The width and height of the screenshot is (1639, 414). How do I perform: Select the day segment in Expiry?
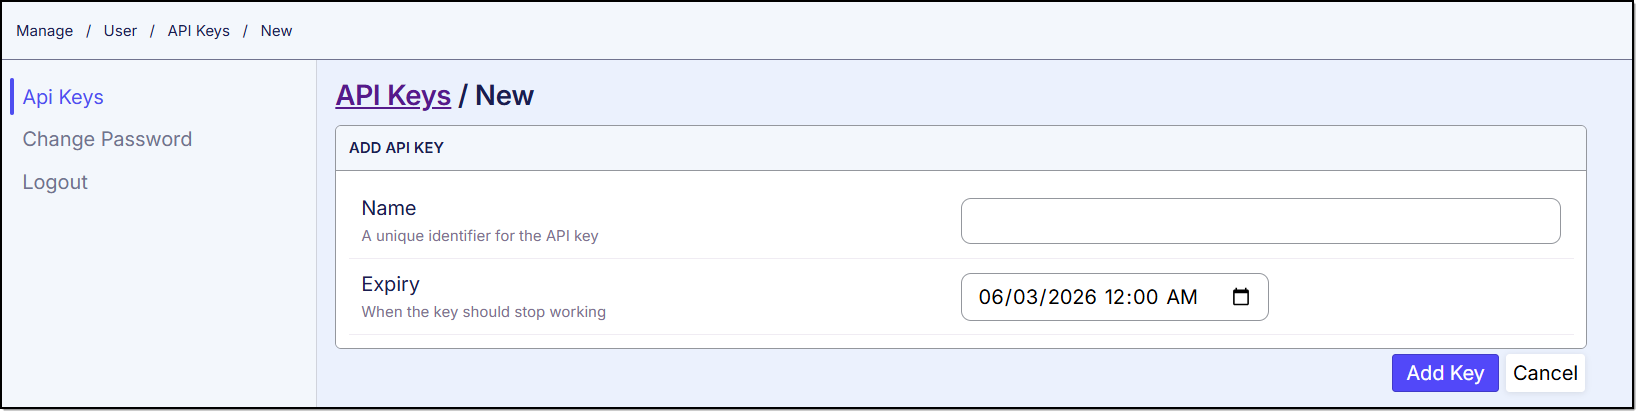1022,297
